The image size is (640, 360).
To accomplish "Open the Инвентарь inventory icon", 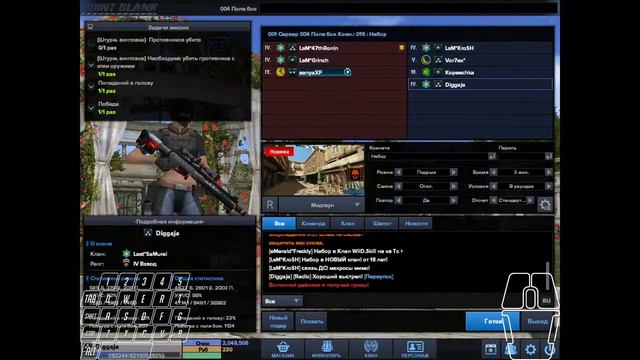I will tap(326, 349).
